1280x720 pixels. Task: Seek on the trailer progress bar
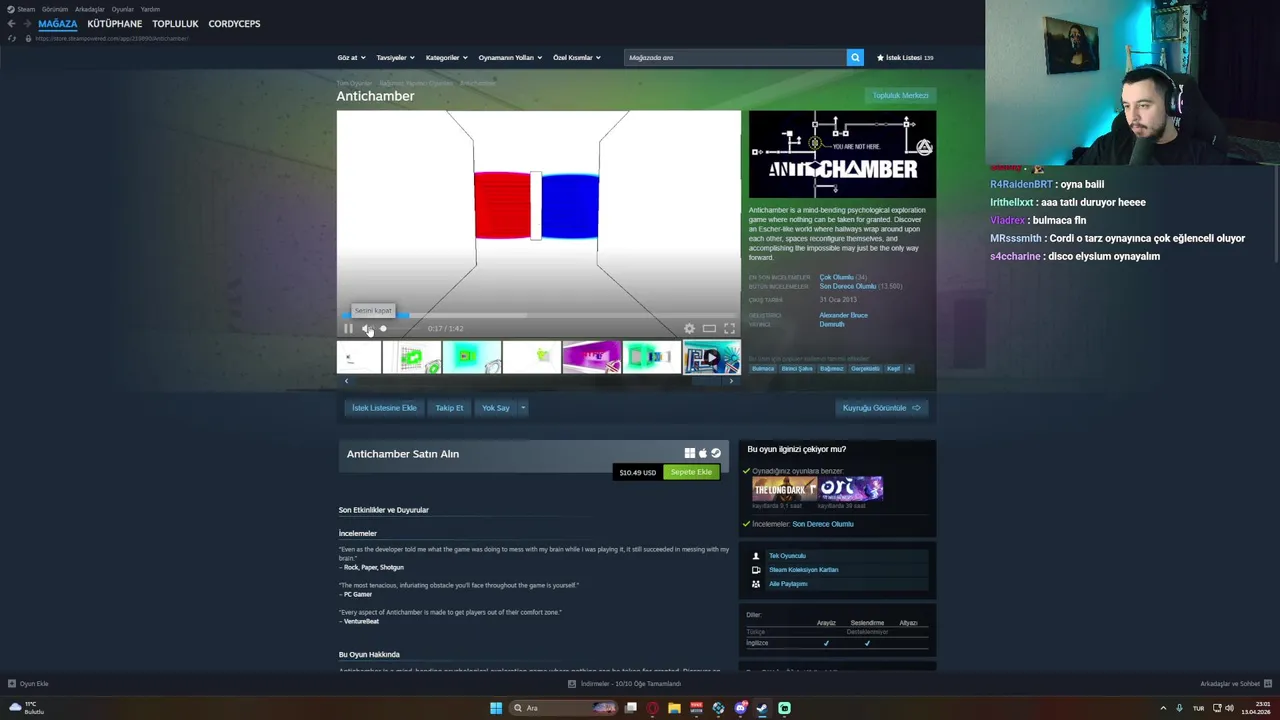pos(538,315)
